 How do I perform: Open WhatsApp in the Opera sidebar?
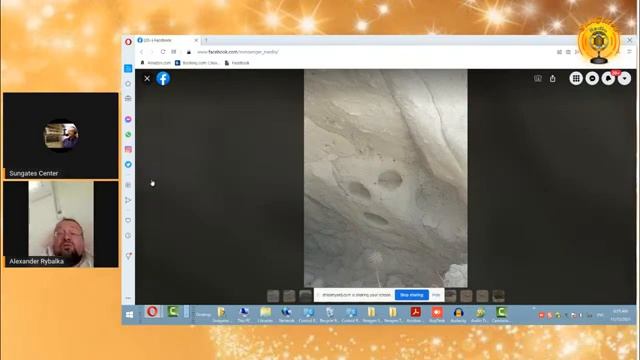coord(128,134)
